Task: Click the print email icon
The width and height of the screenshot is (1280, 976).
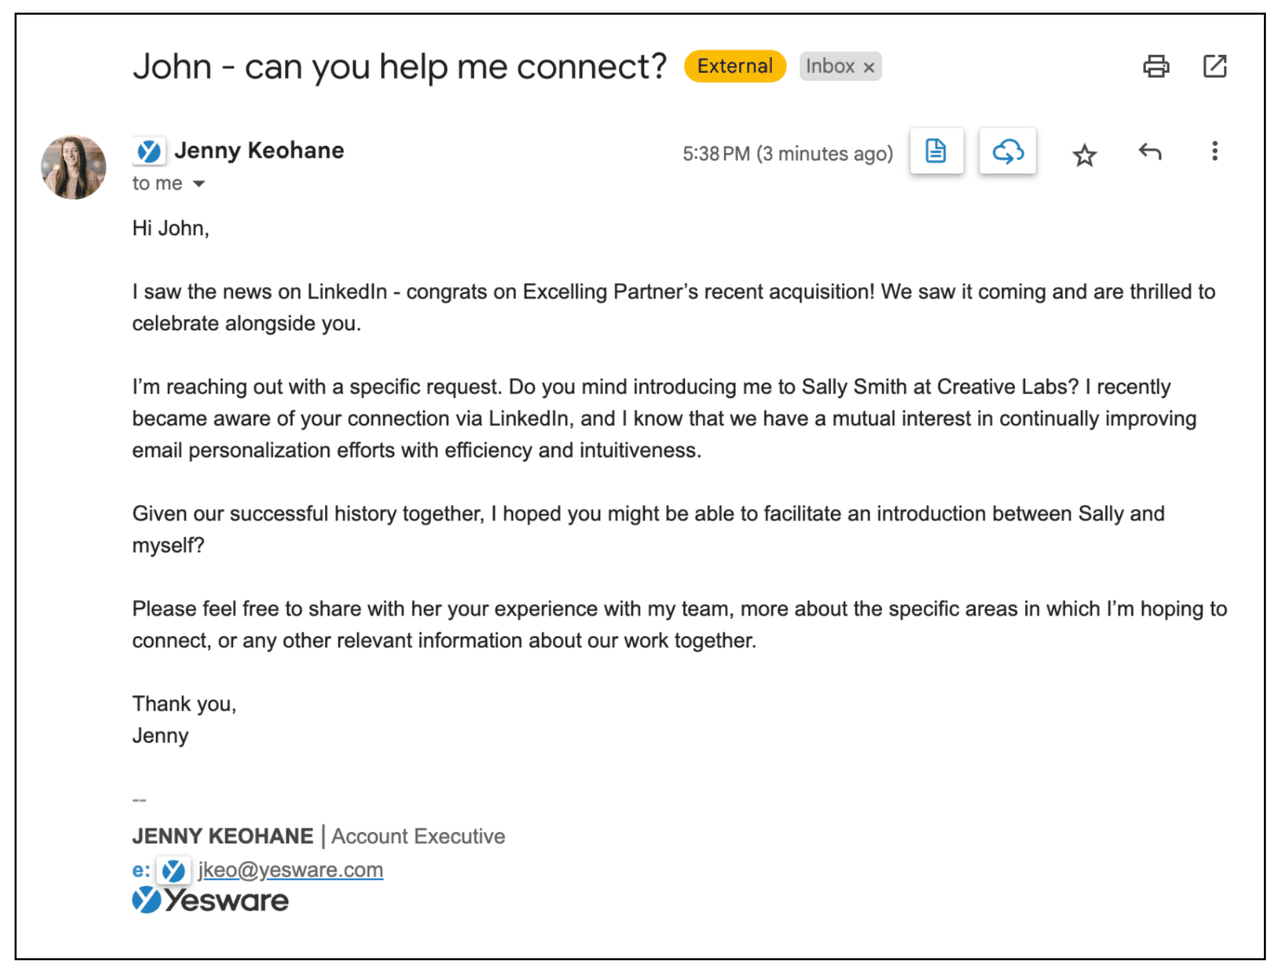Action: click(x=1156, y=67)
